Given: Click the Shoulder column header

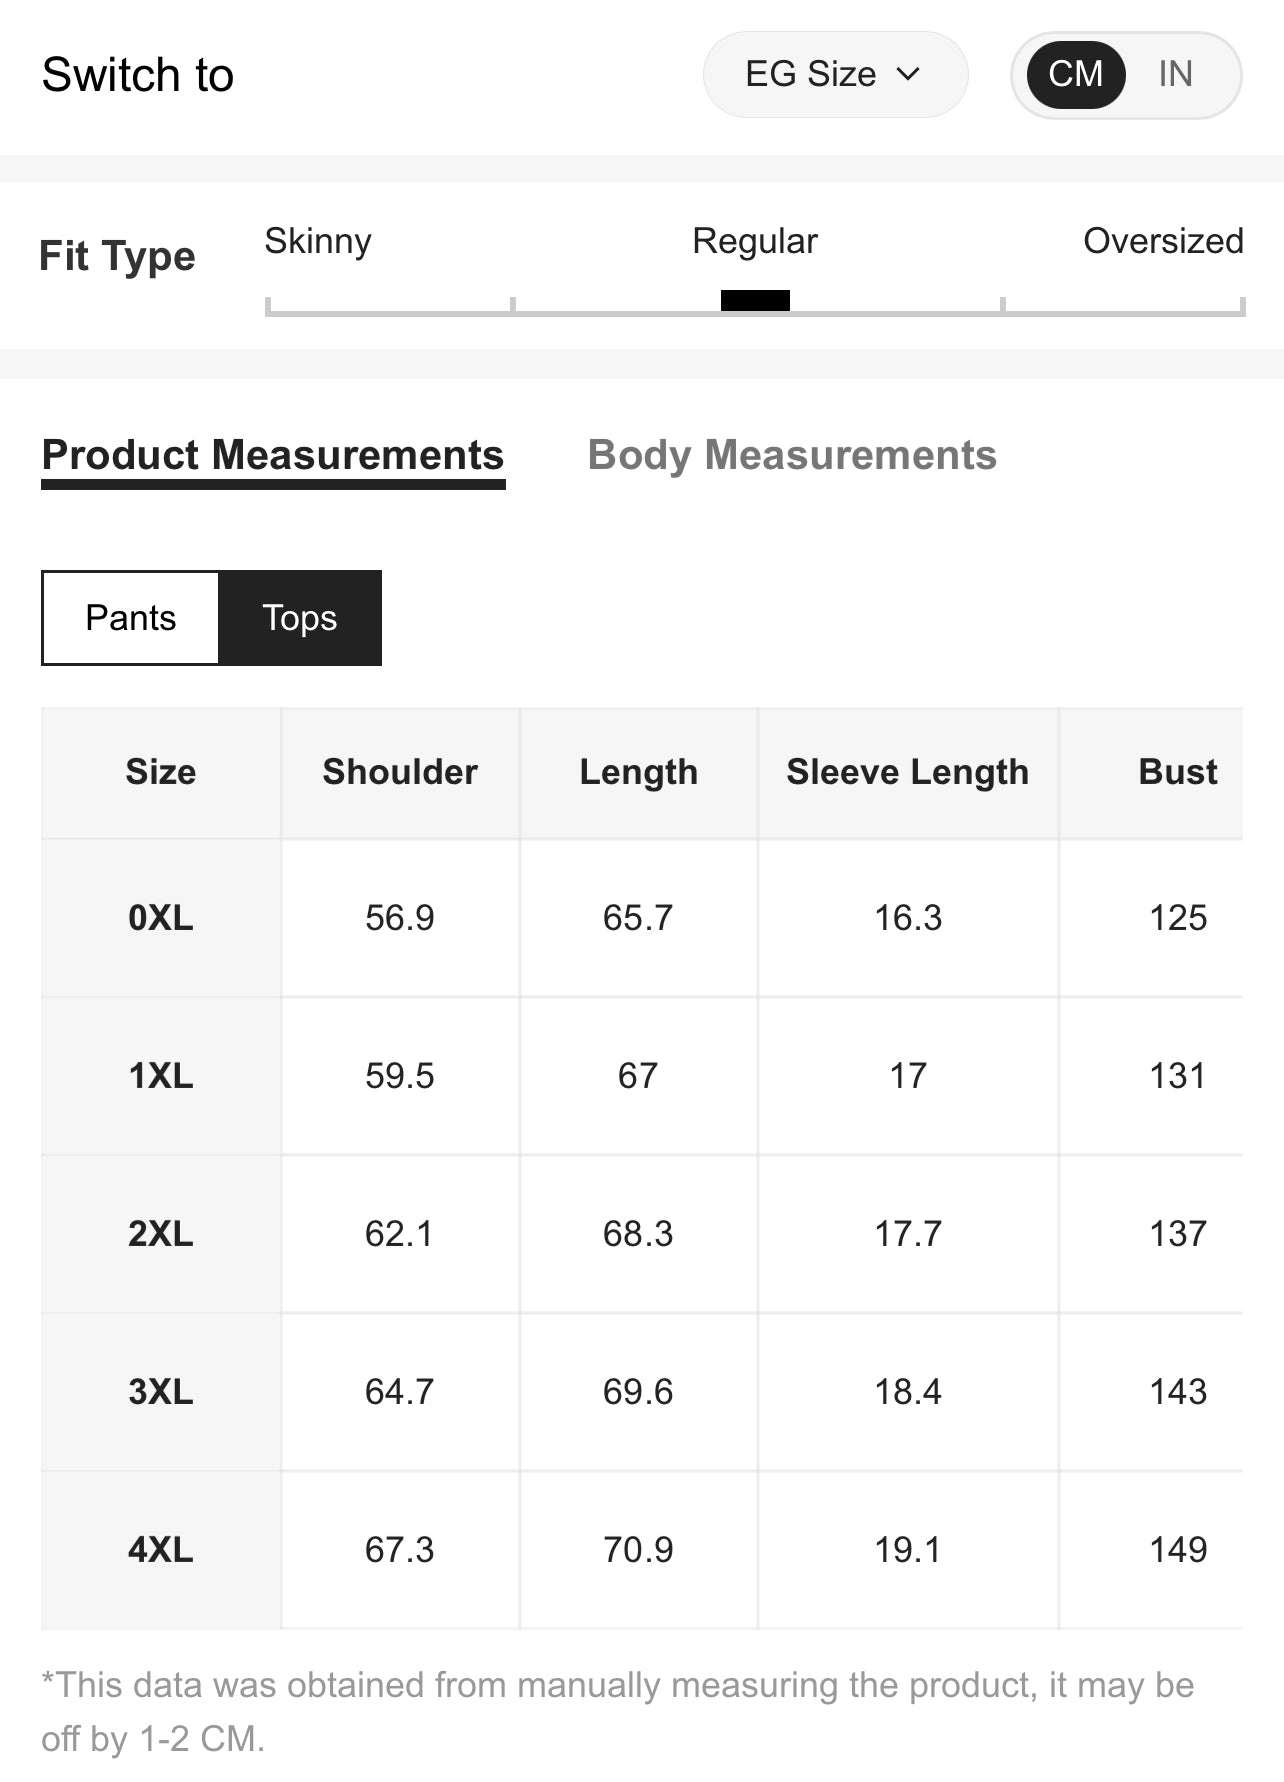Looking at the screenshot, I should [x=400, y=772].
